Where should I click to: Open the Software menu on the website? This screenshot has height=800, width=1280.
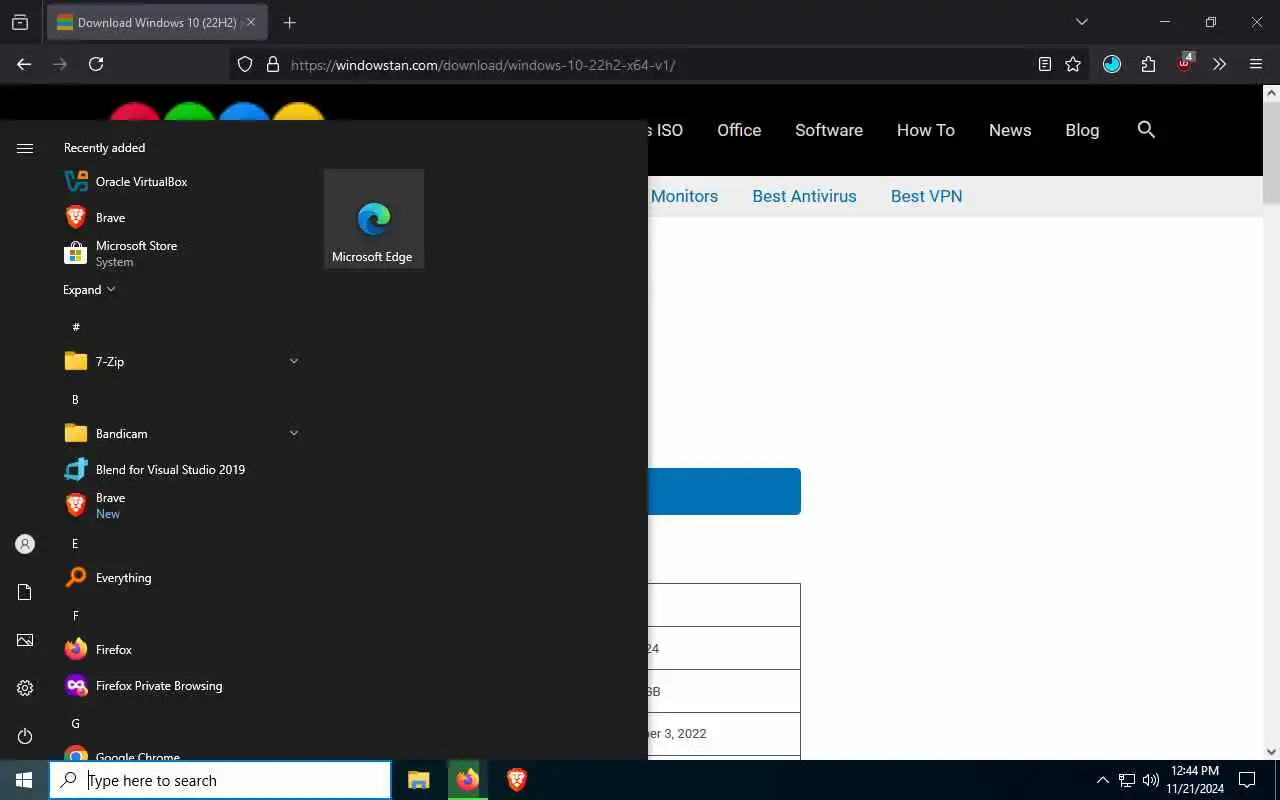tap(829, 130)
